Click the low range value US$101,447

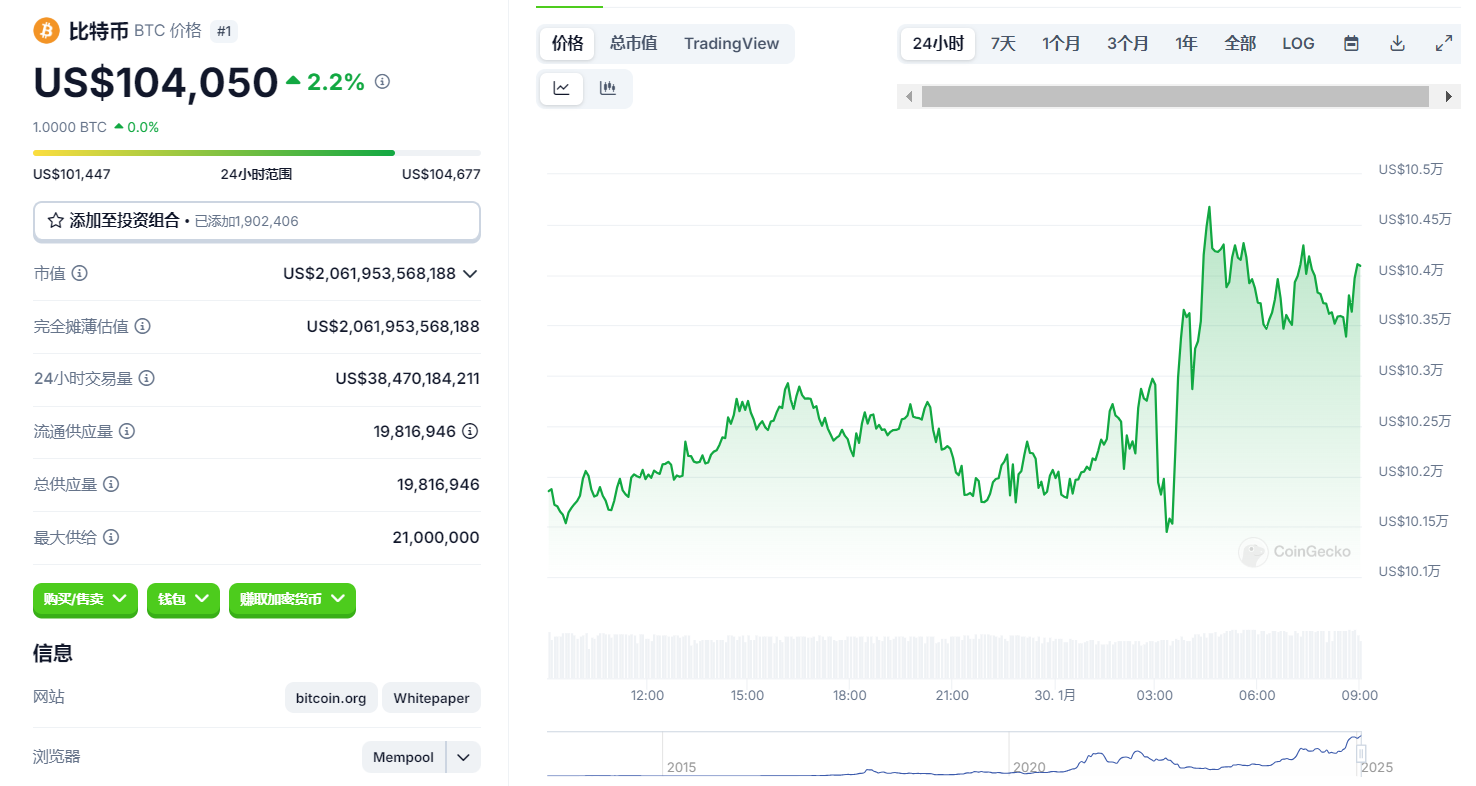click(72, 174)
